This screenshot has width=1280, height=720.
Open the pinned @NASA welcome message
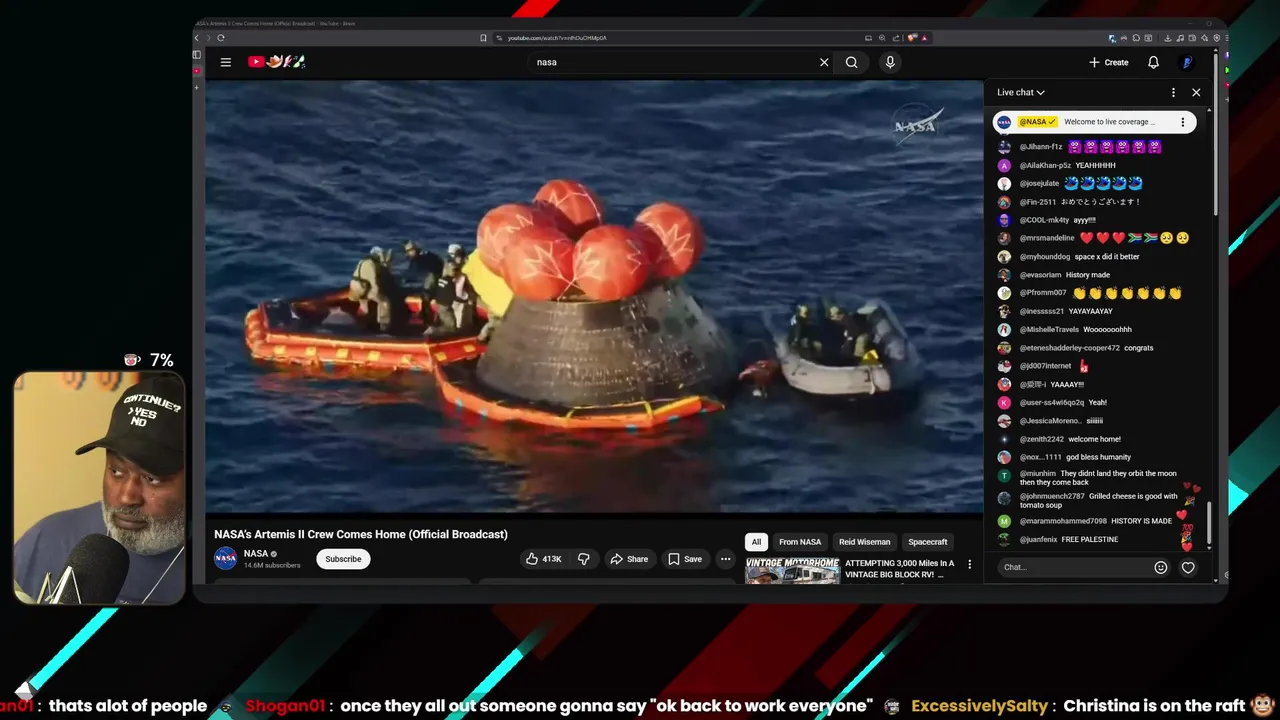1094,122
